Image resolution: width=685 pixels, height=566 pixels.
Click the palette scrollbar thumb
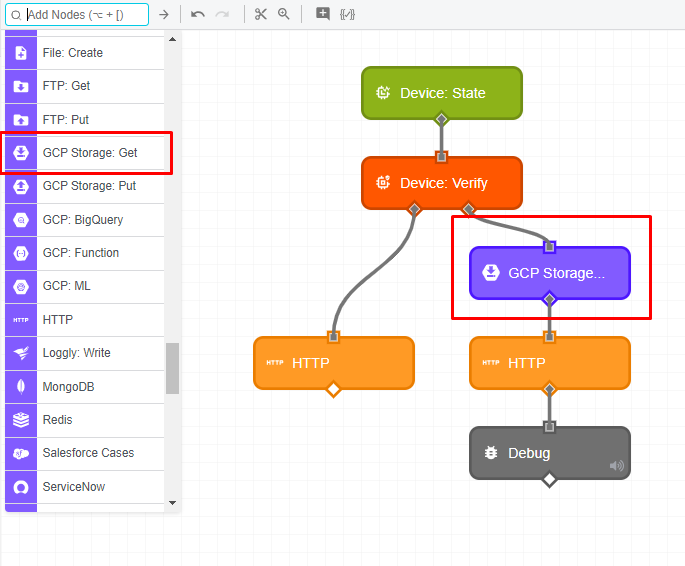click(173, 368)
